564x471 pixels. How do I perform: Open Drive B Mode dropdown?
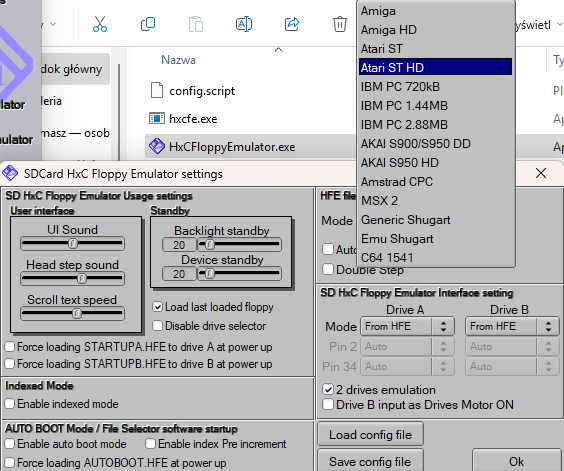[512, 326]
